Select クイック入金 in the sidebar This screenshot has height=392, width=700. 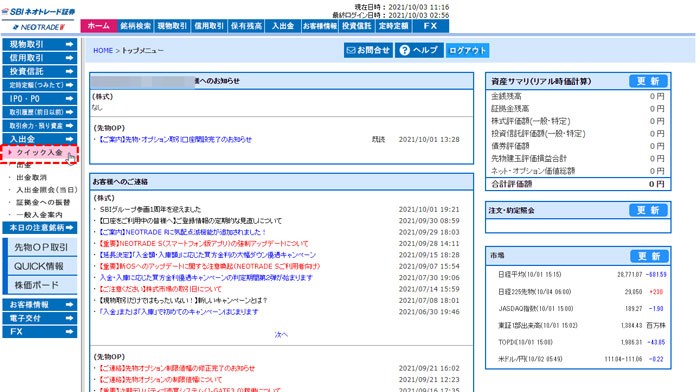coord(39,153)
